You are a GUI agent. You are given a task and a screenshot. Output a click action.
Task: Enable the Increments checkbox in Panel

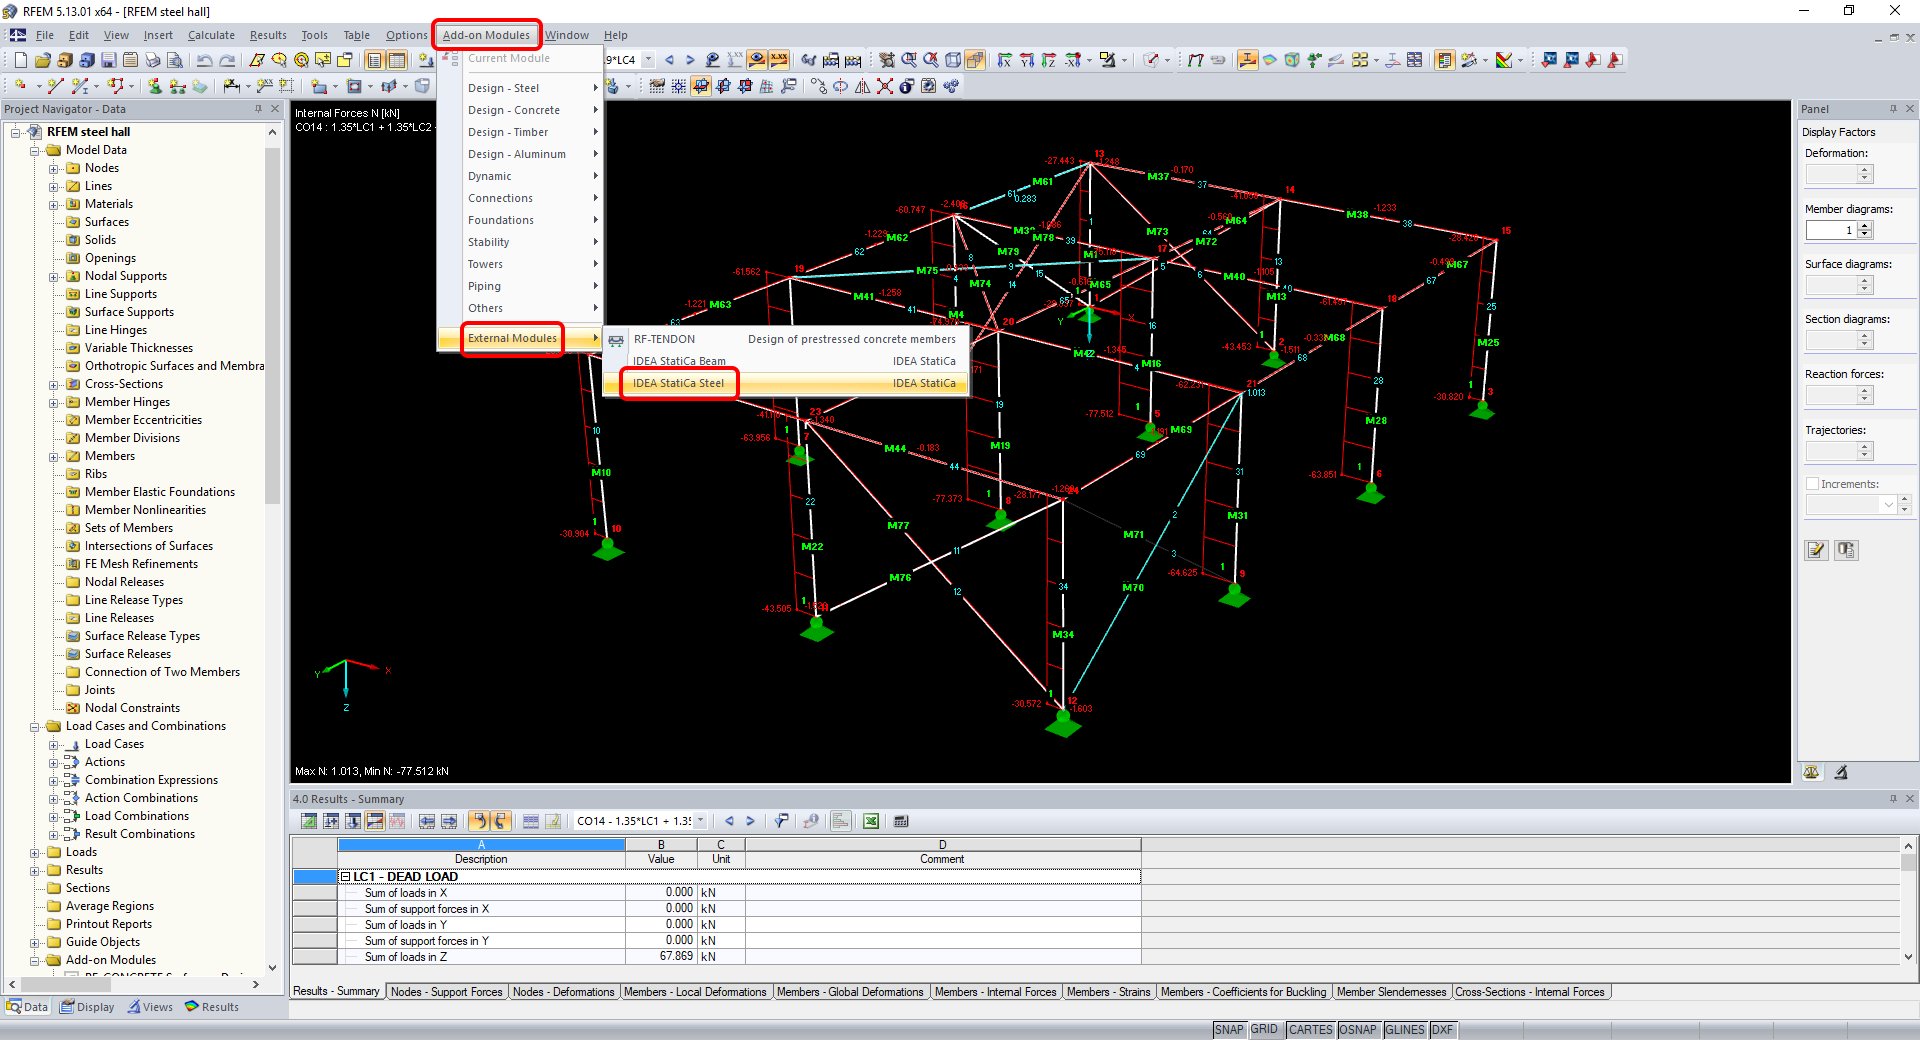(1812, 484)
